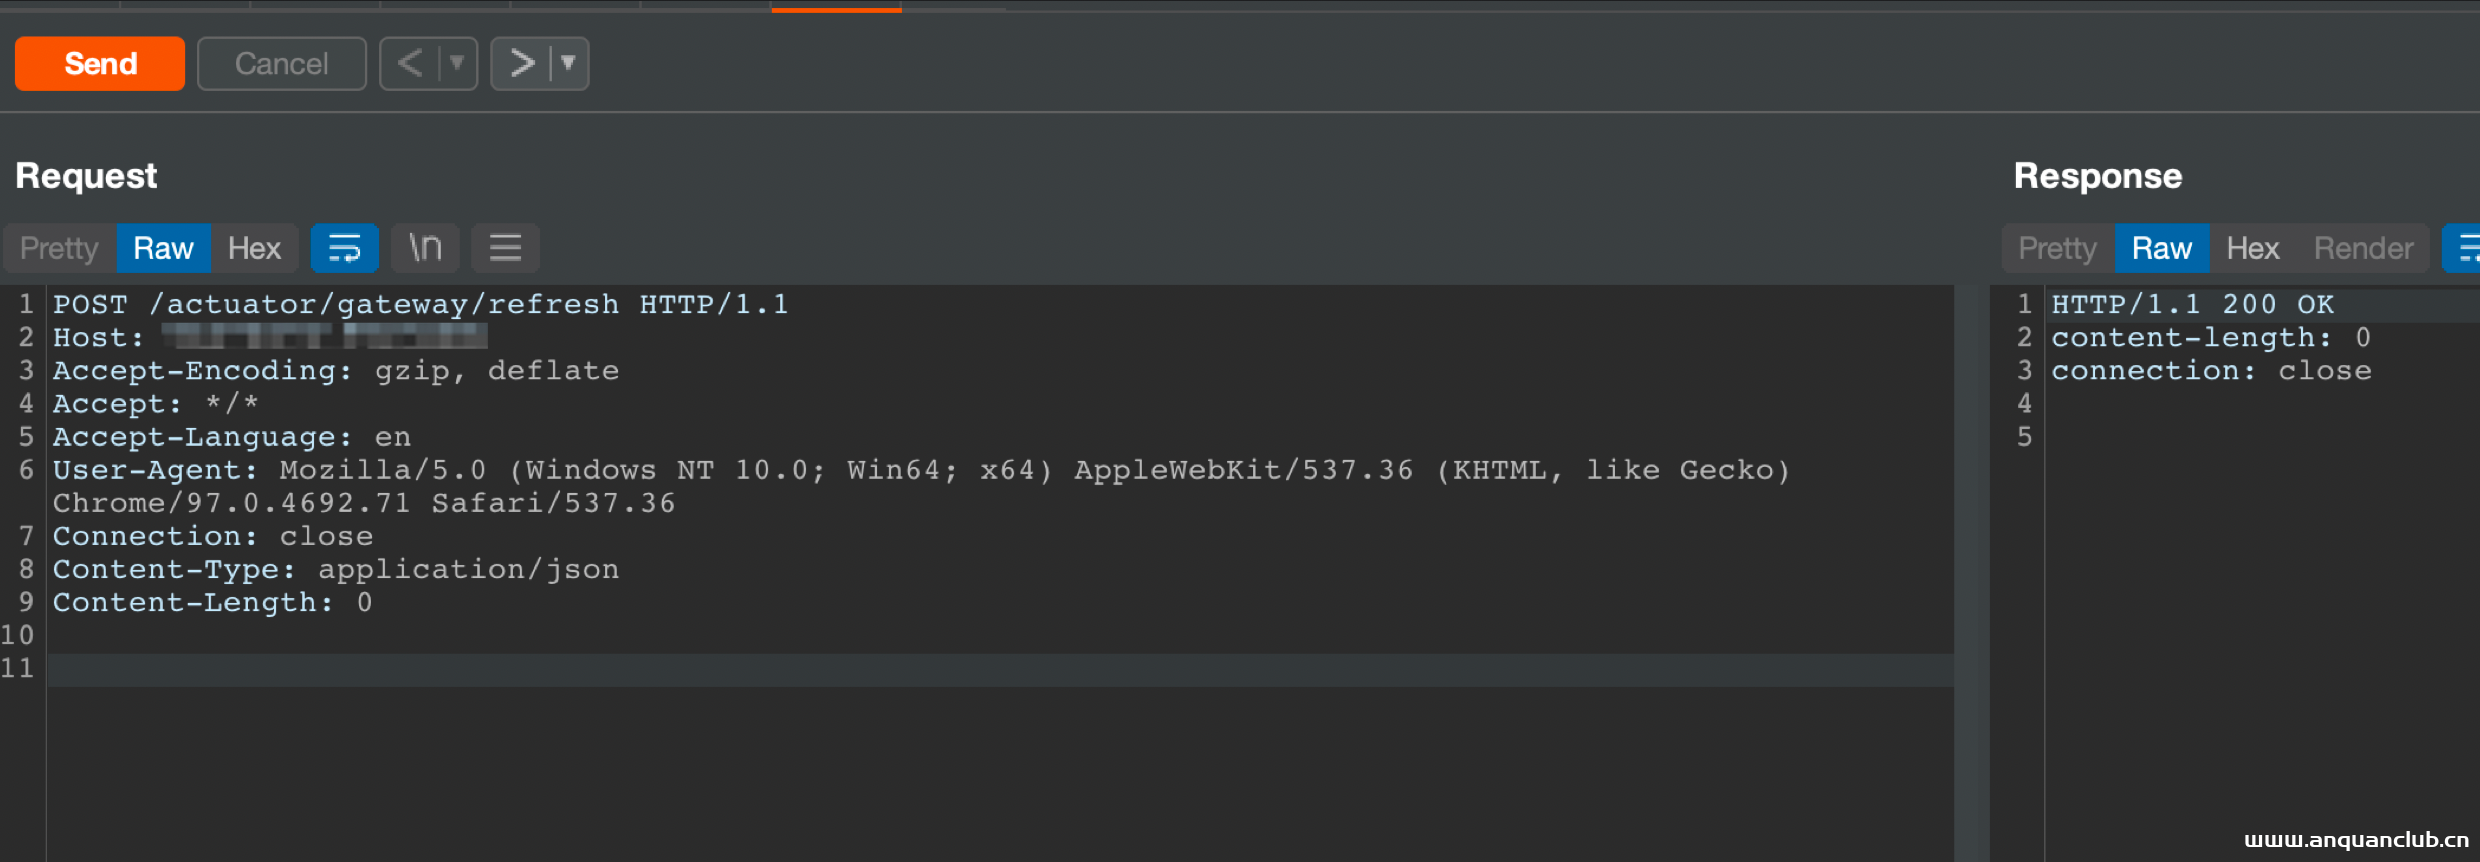The width and height of the screenshot is (2480, 862).
Task: Toggle word wrap in Request editor
Action: click(x=344, y=248)
